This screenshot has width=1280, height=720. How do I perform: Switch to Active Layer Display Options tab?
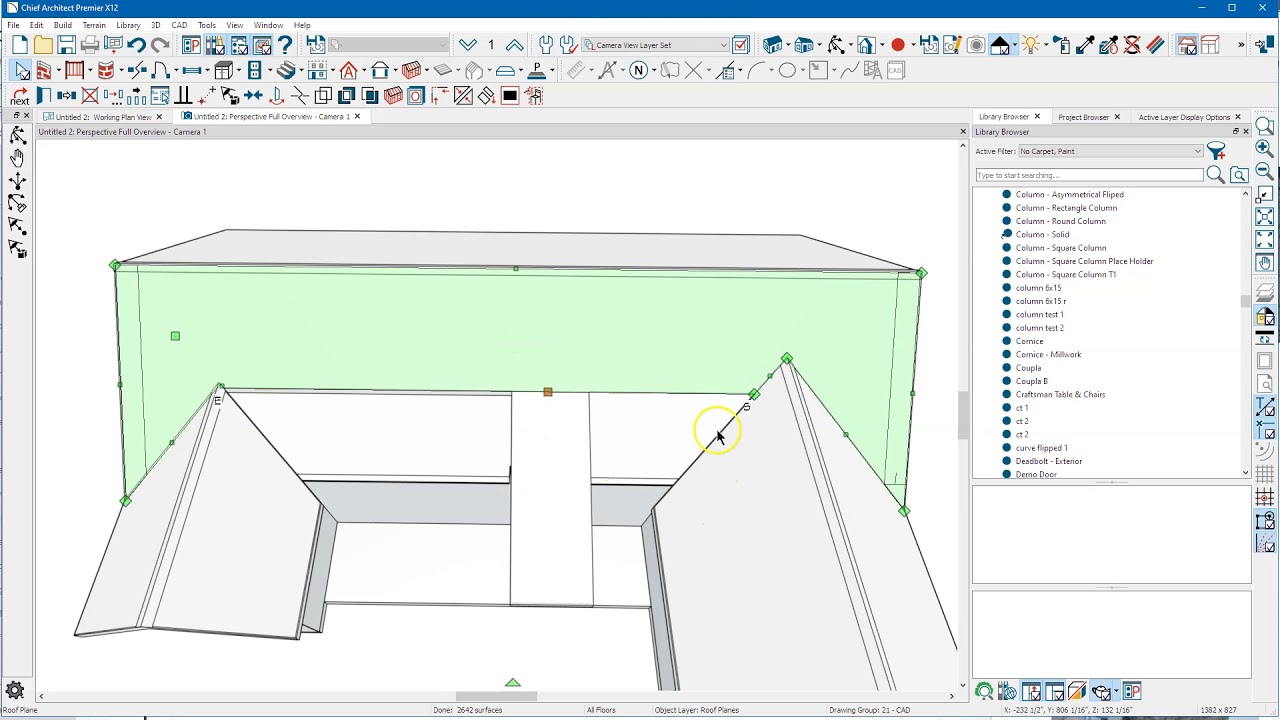tap(1184, 117)
